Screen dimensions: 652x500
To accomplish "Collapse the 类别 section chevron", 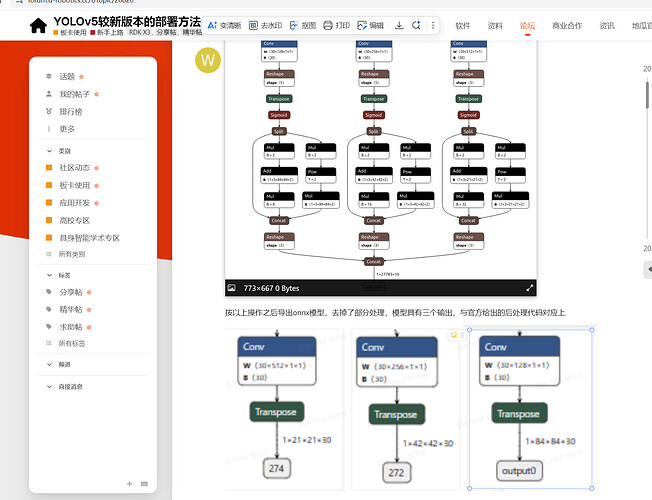I will coord(49,151).
